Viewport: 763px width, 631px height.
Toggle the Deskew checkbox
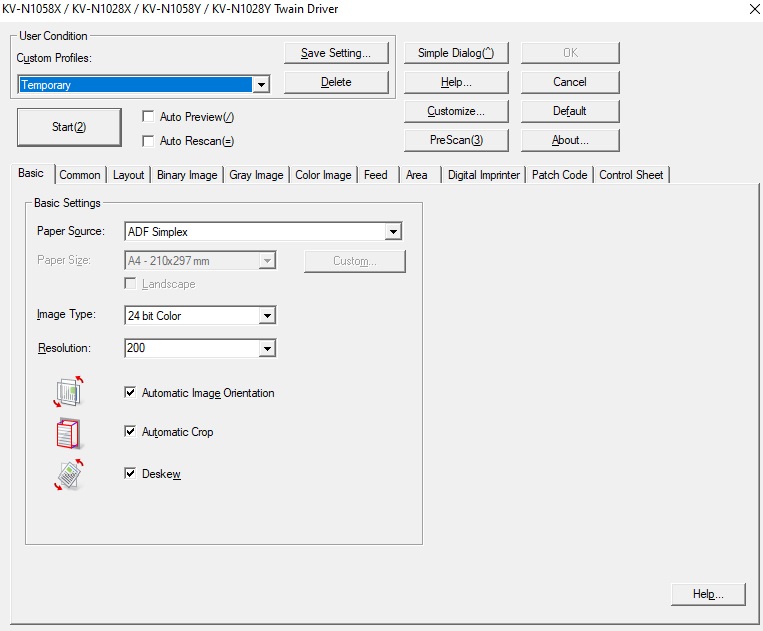tap(130, 473)
